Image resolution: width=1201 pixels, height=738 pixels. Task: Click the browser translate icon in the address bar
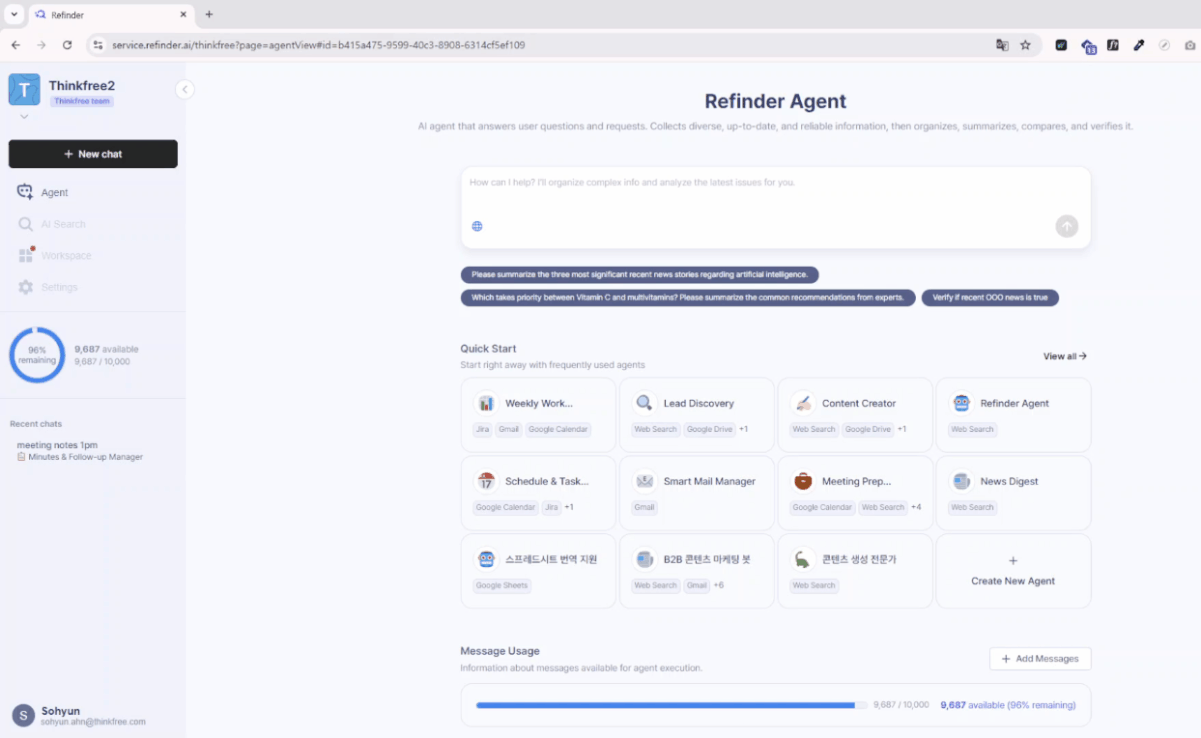pos(1002,45)
